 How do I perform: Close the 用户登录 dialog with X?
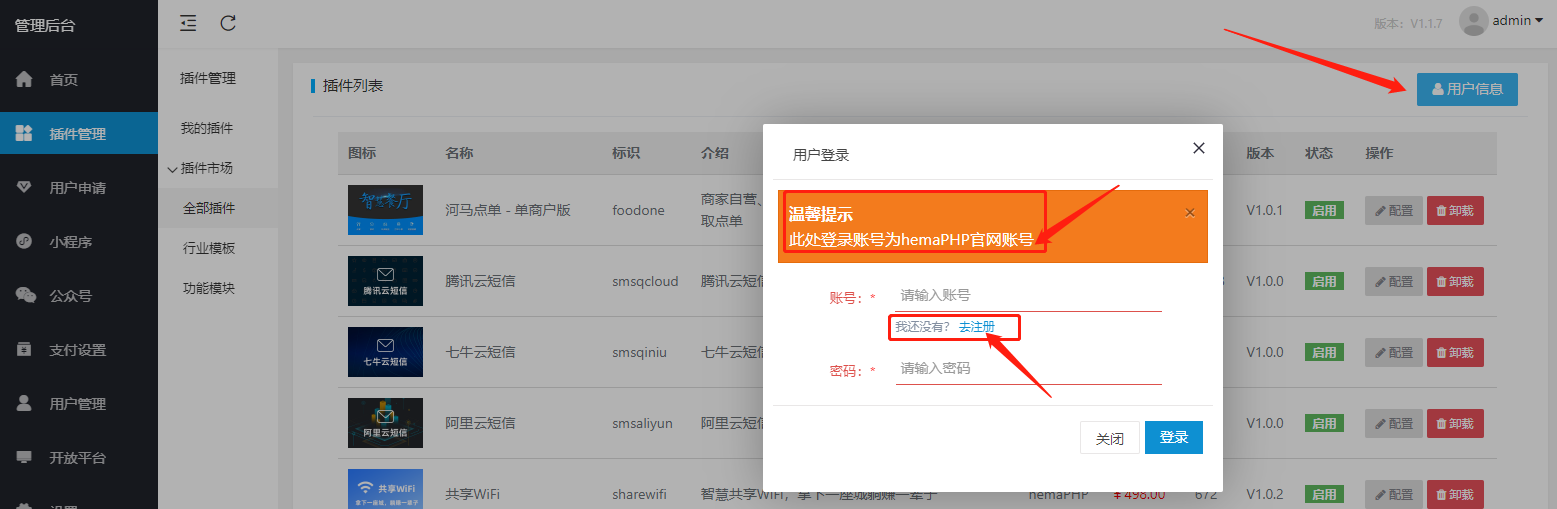click(x=1199, y=148)
